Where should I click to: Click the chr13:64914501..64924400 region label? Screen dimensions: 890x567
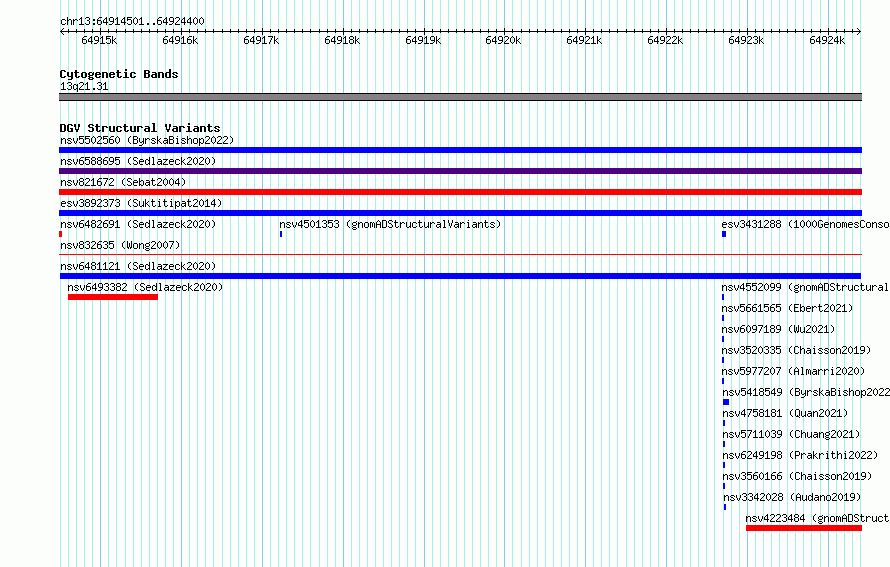tap(132, 22)
